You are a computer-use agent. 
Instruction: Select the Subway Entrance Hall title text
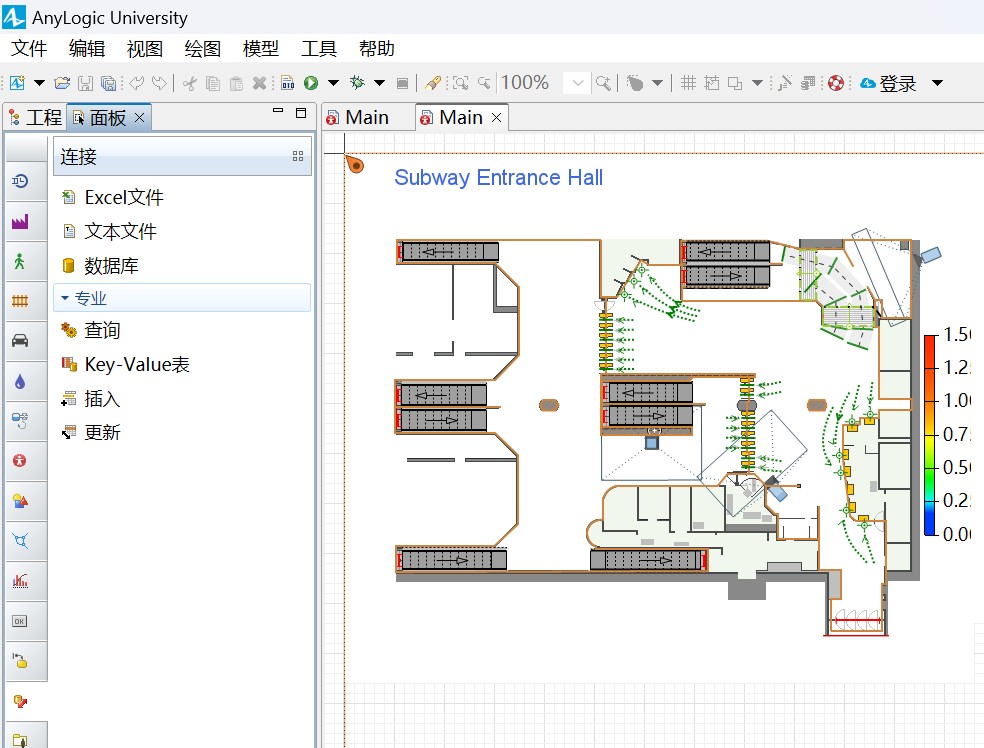498,178
